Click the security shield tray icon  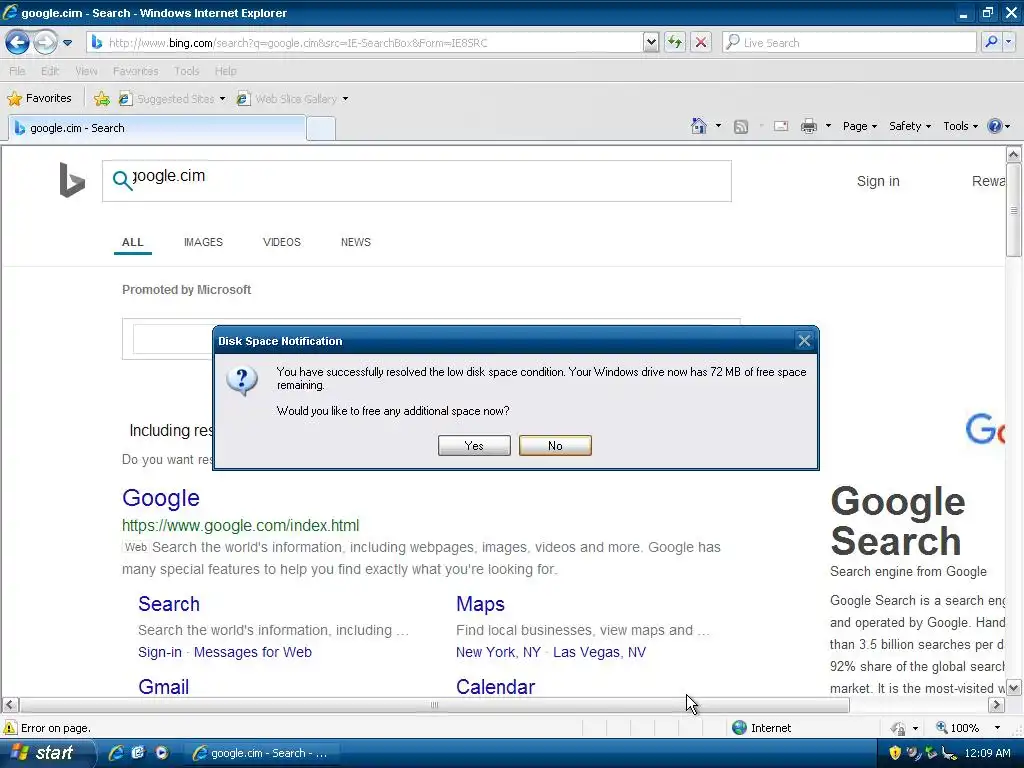point(895,753)
